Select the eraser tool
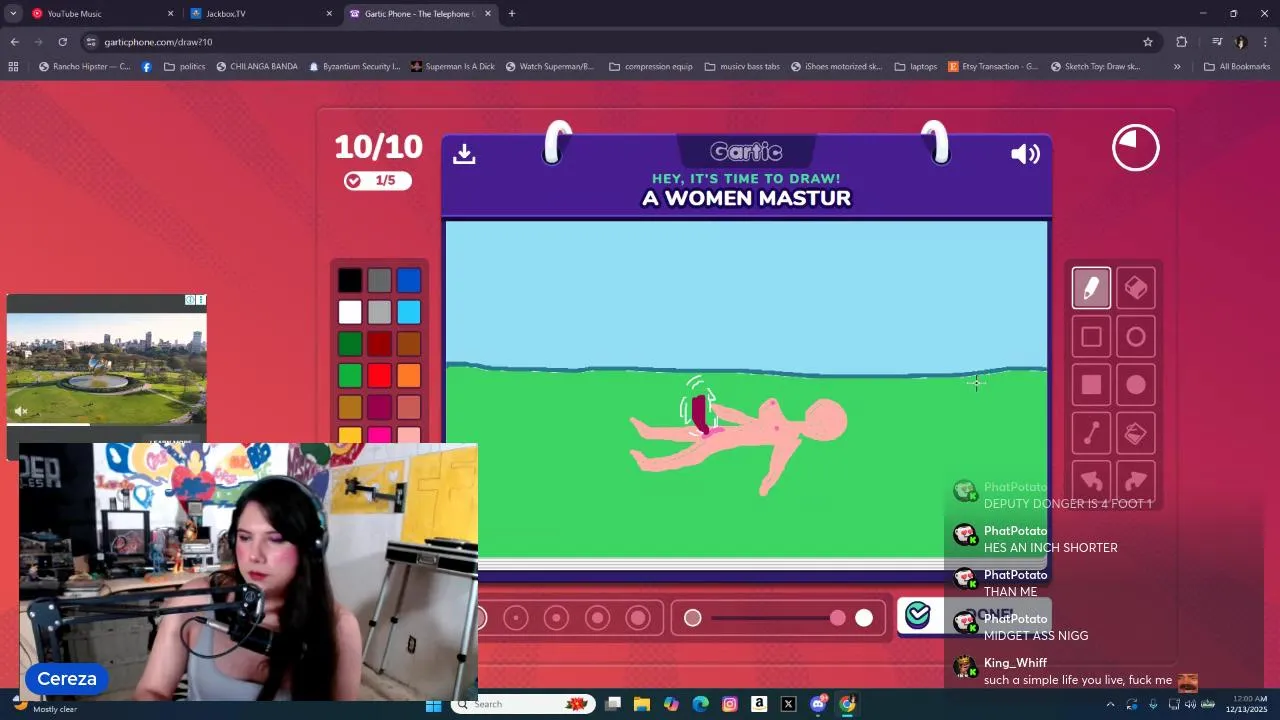This screenshot has width=1280, height=720. [1136, 288]
